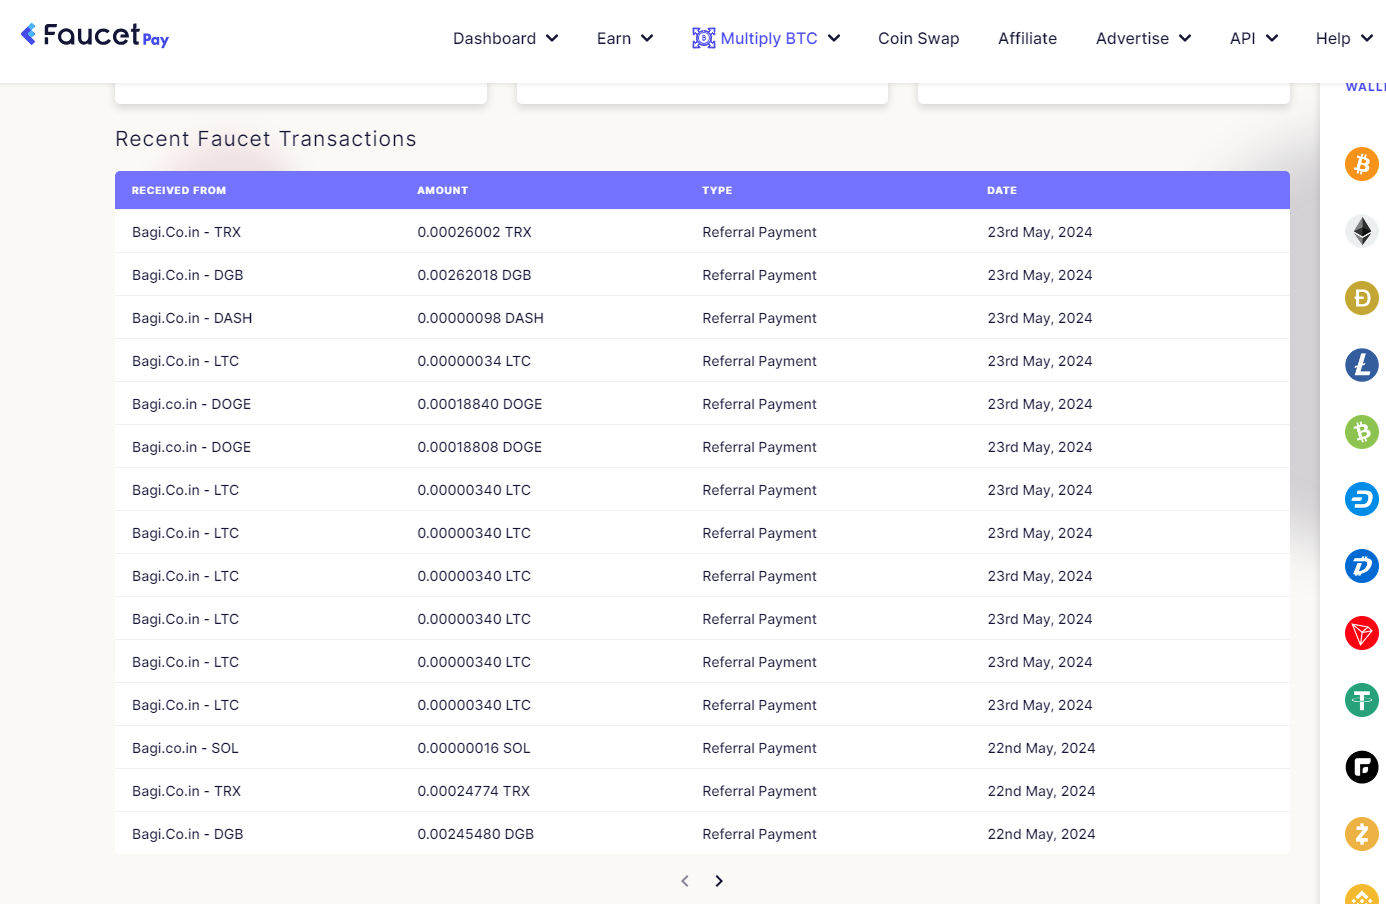The image size is (1386, 904).
Task: Open the Multiply BTC dropdown
Action: coord(766,38)
